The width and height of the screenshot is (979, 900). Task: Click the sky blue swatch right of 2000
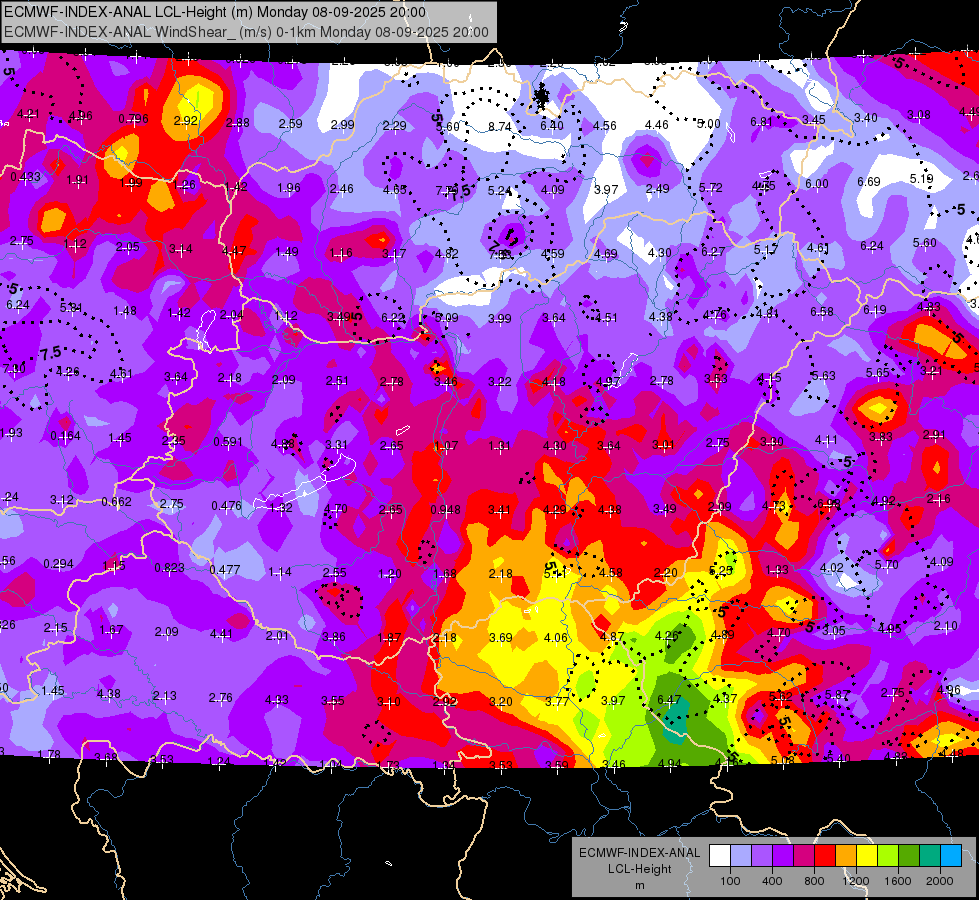pyautogui.click(x=950, y=856)
